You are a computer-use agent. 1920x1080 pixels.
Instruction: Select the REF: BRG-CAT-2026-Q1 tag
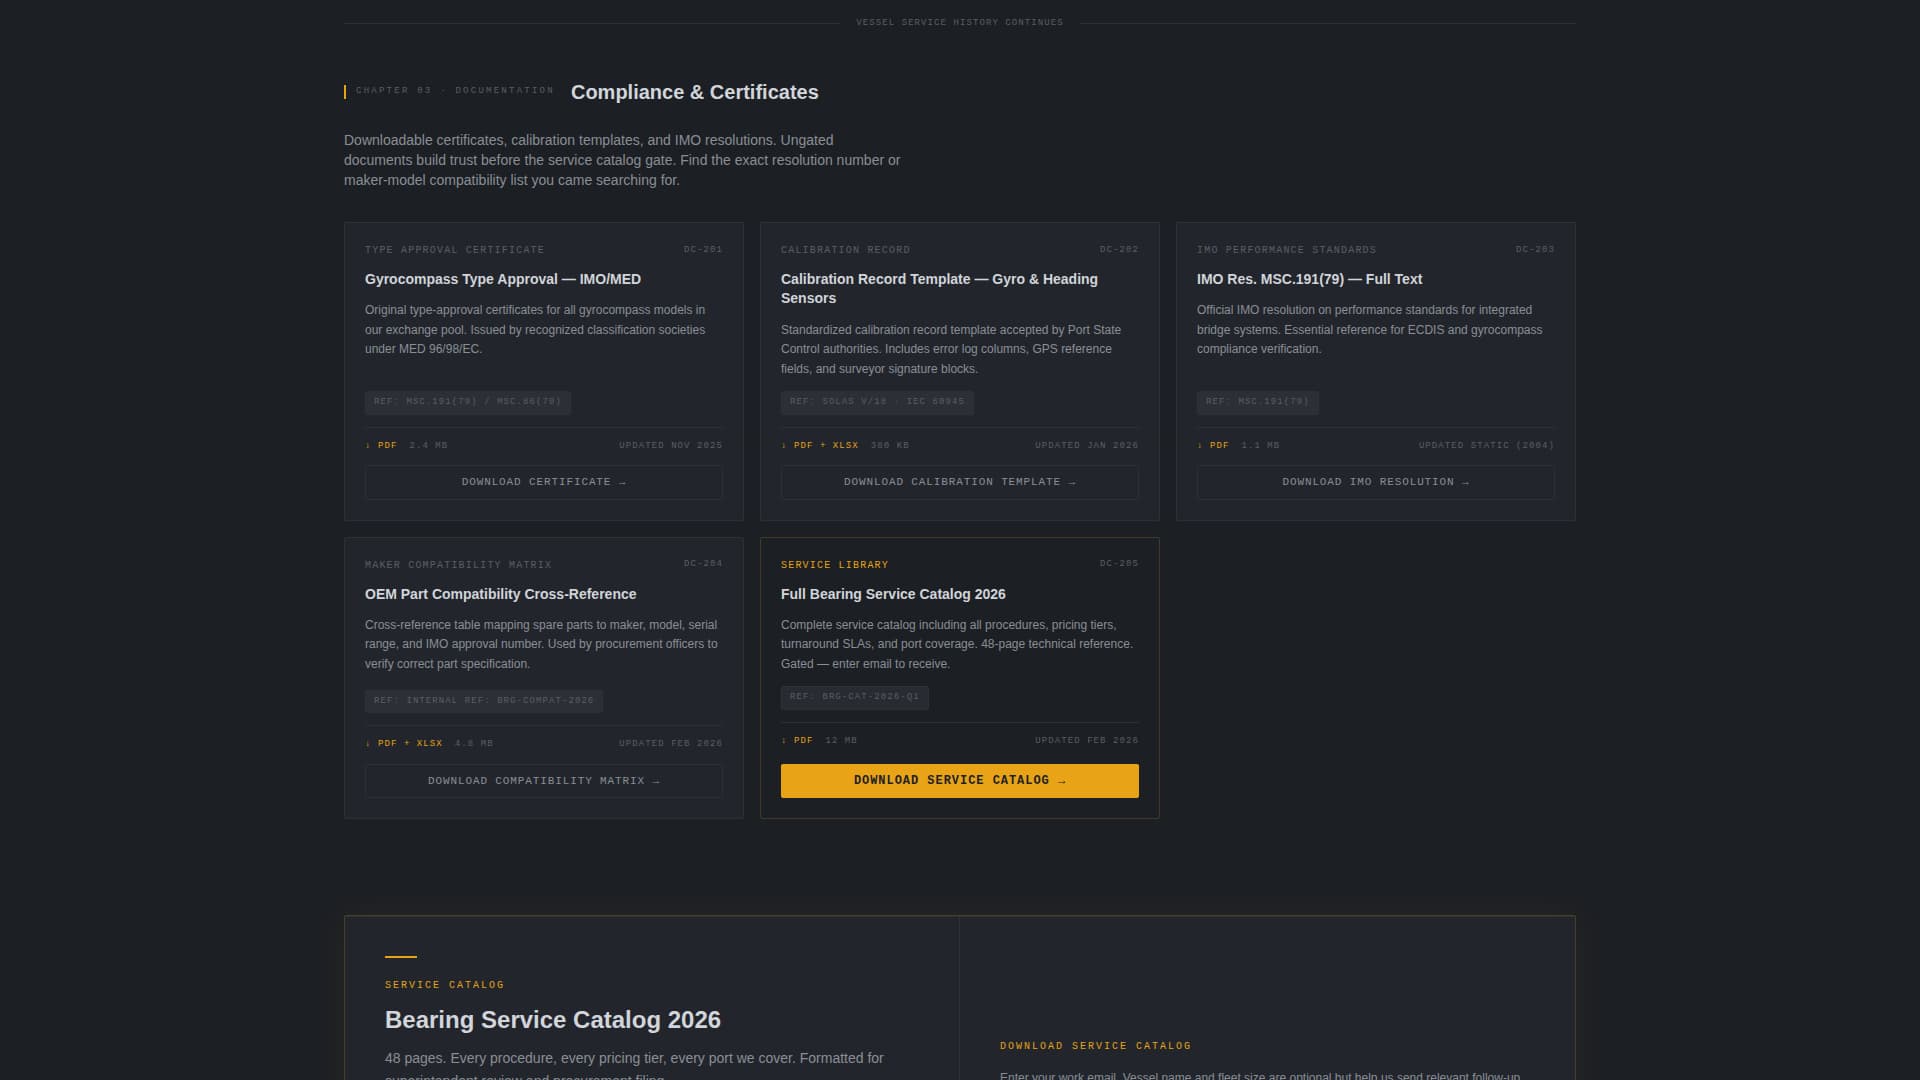click(x=855, y=697)
